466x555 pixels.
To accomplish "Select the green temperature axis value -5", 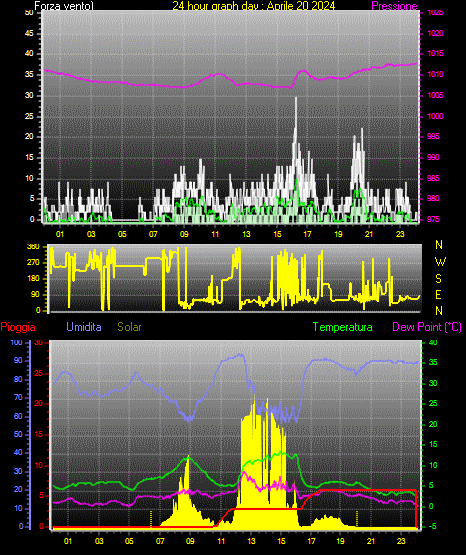I will coord(432,526).
